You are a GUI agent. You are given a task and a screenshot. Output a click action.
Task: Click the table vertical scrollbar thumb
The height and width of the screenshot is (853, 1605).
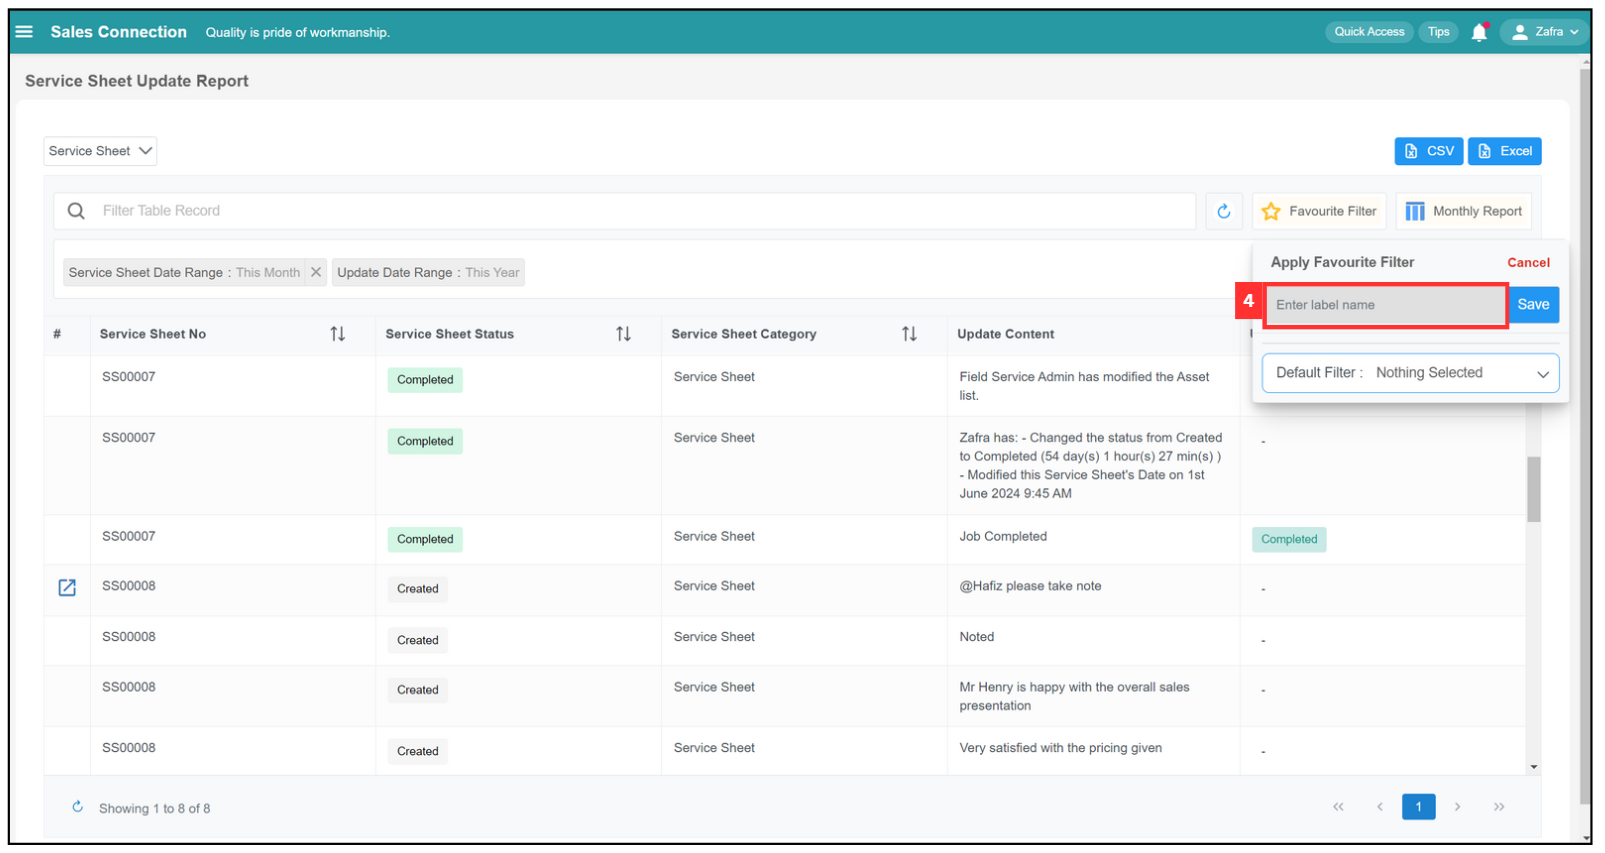[1533, 490]
